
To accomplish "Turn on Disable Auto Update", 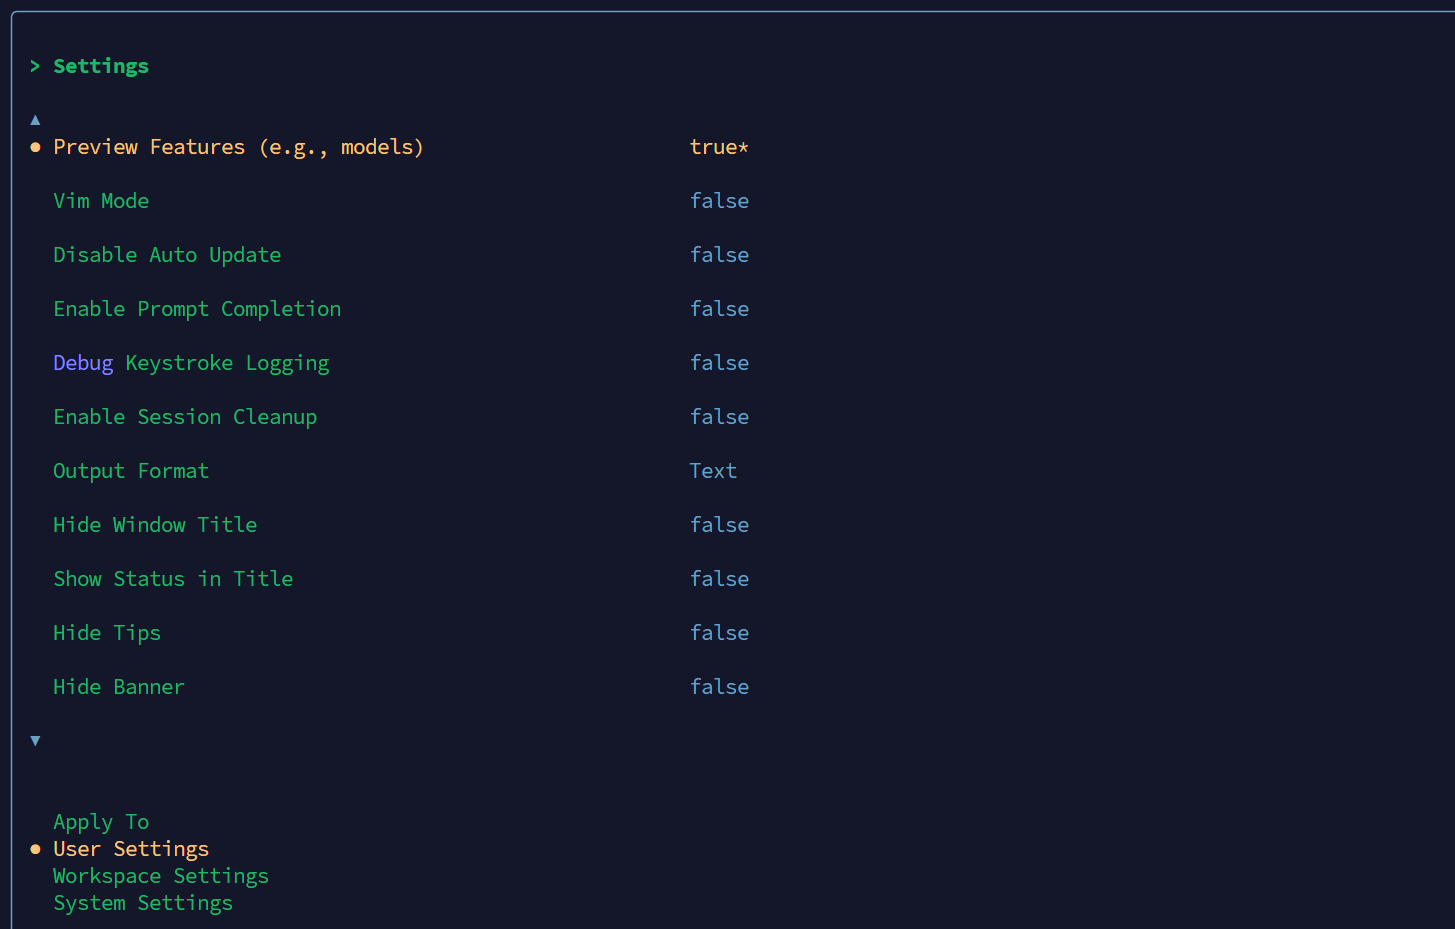I will 167,254.
